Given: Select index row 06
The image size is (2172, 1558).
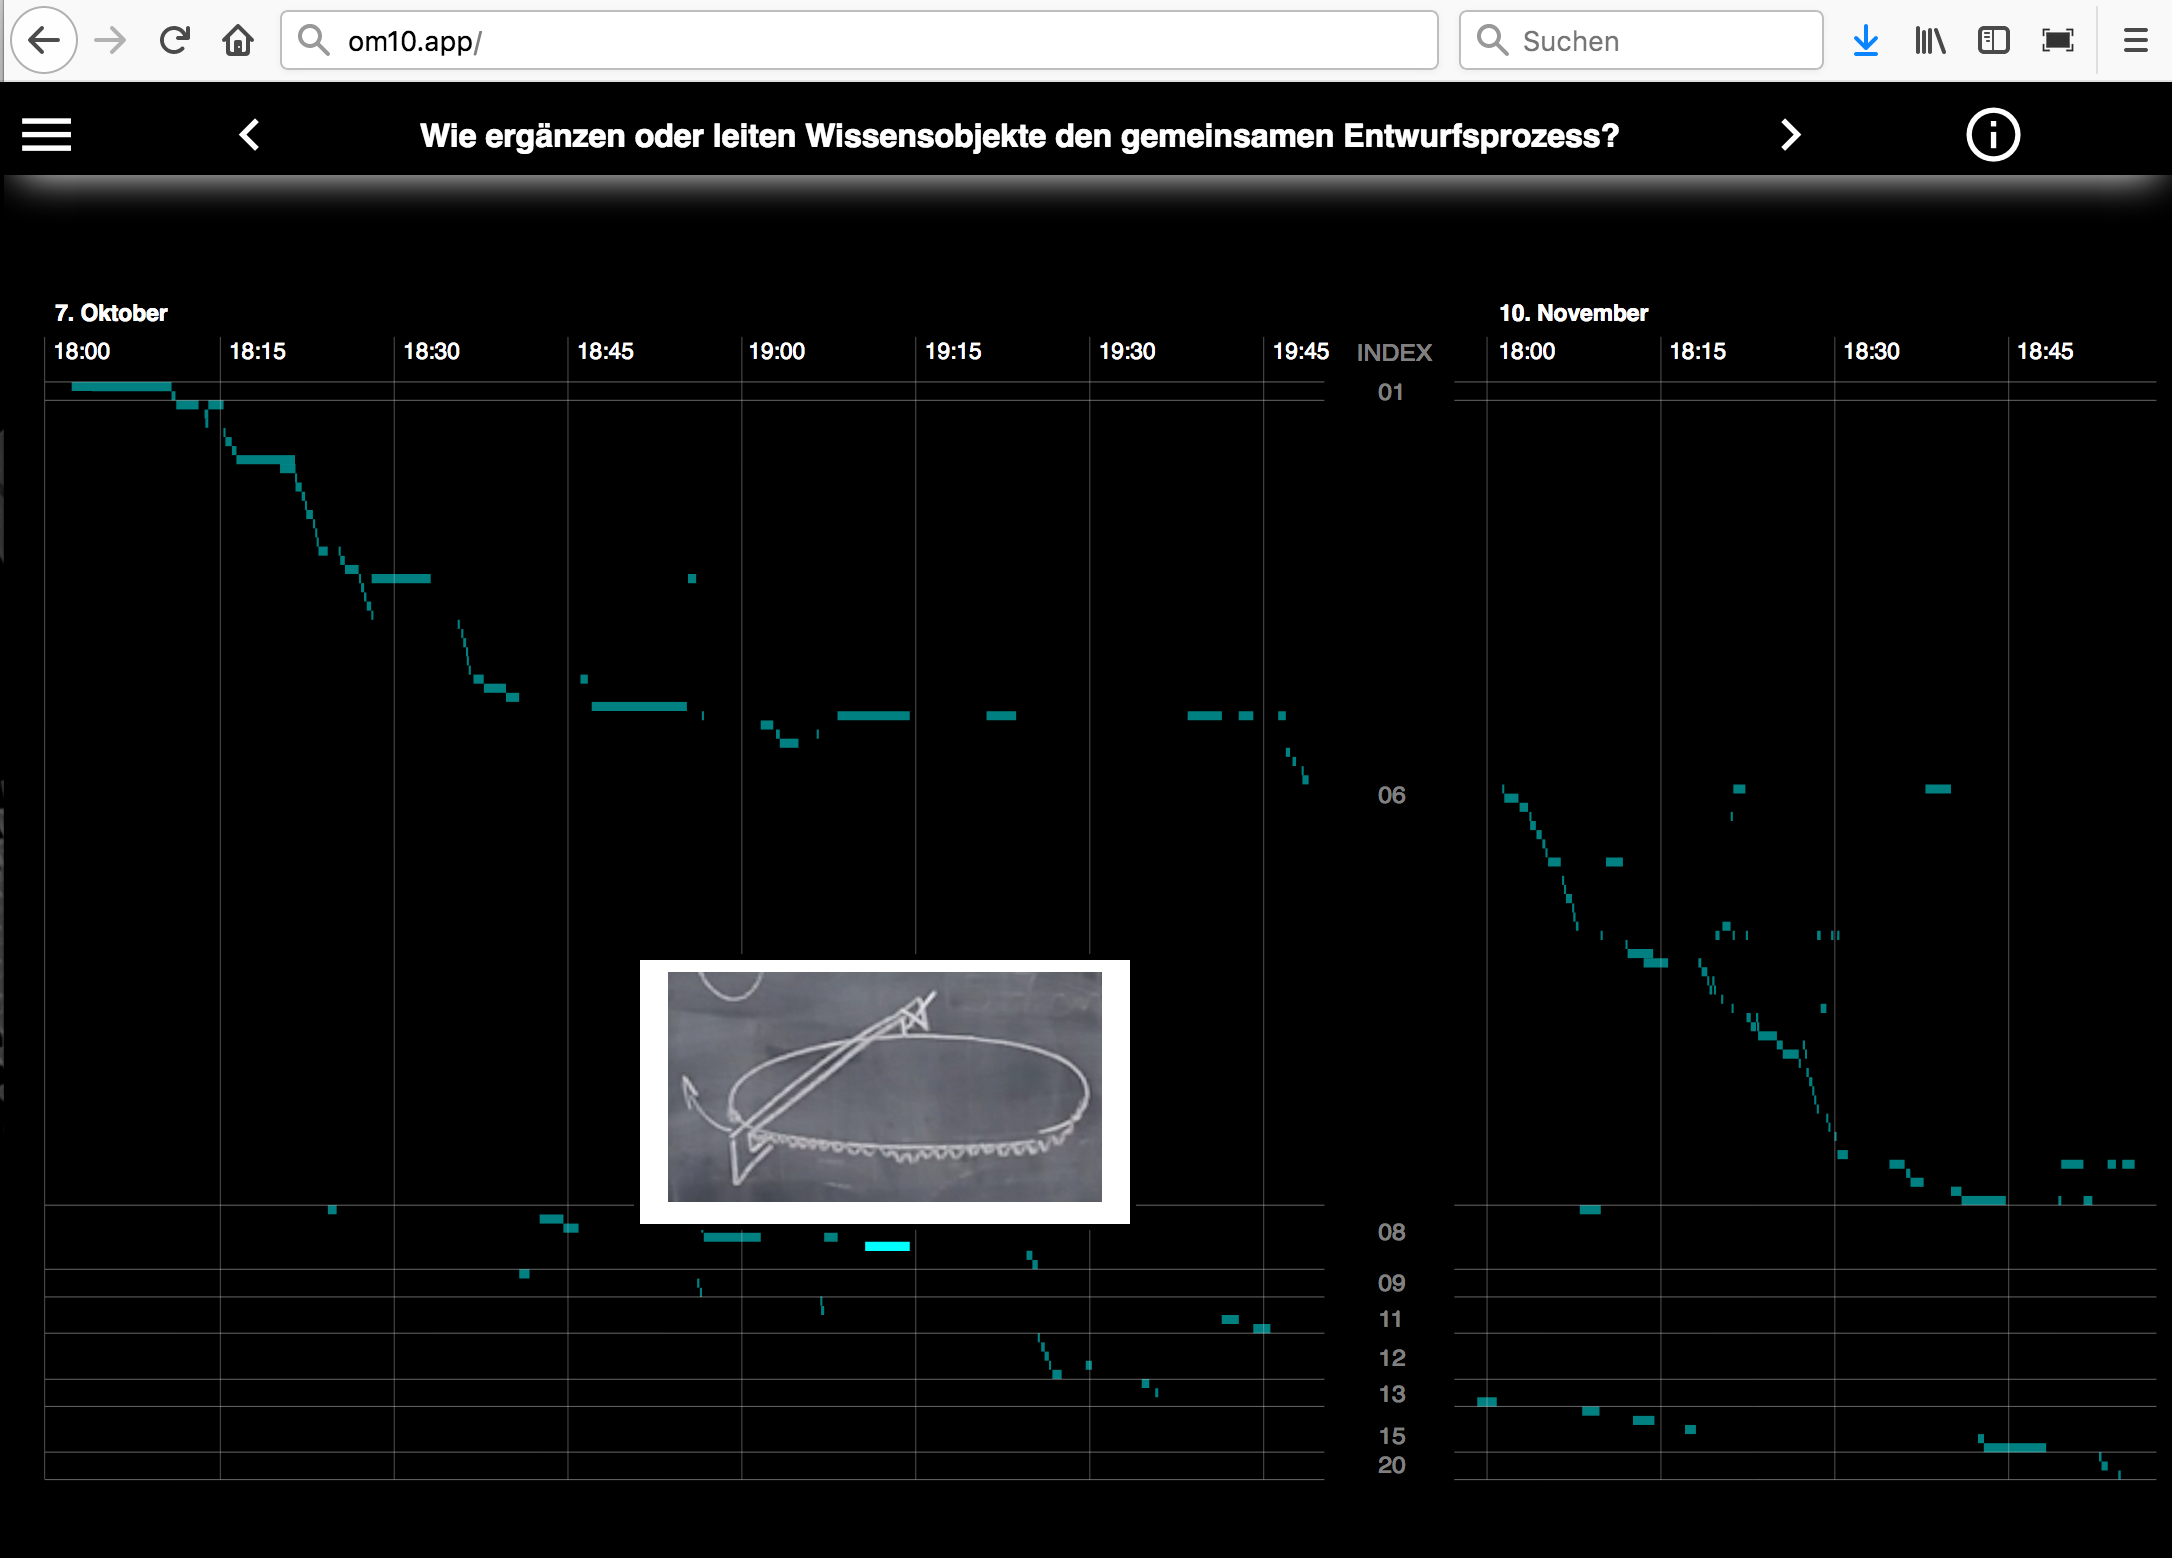Looking at the screenshot, I should tap(1391, 795).
